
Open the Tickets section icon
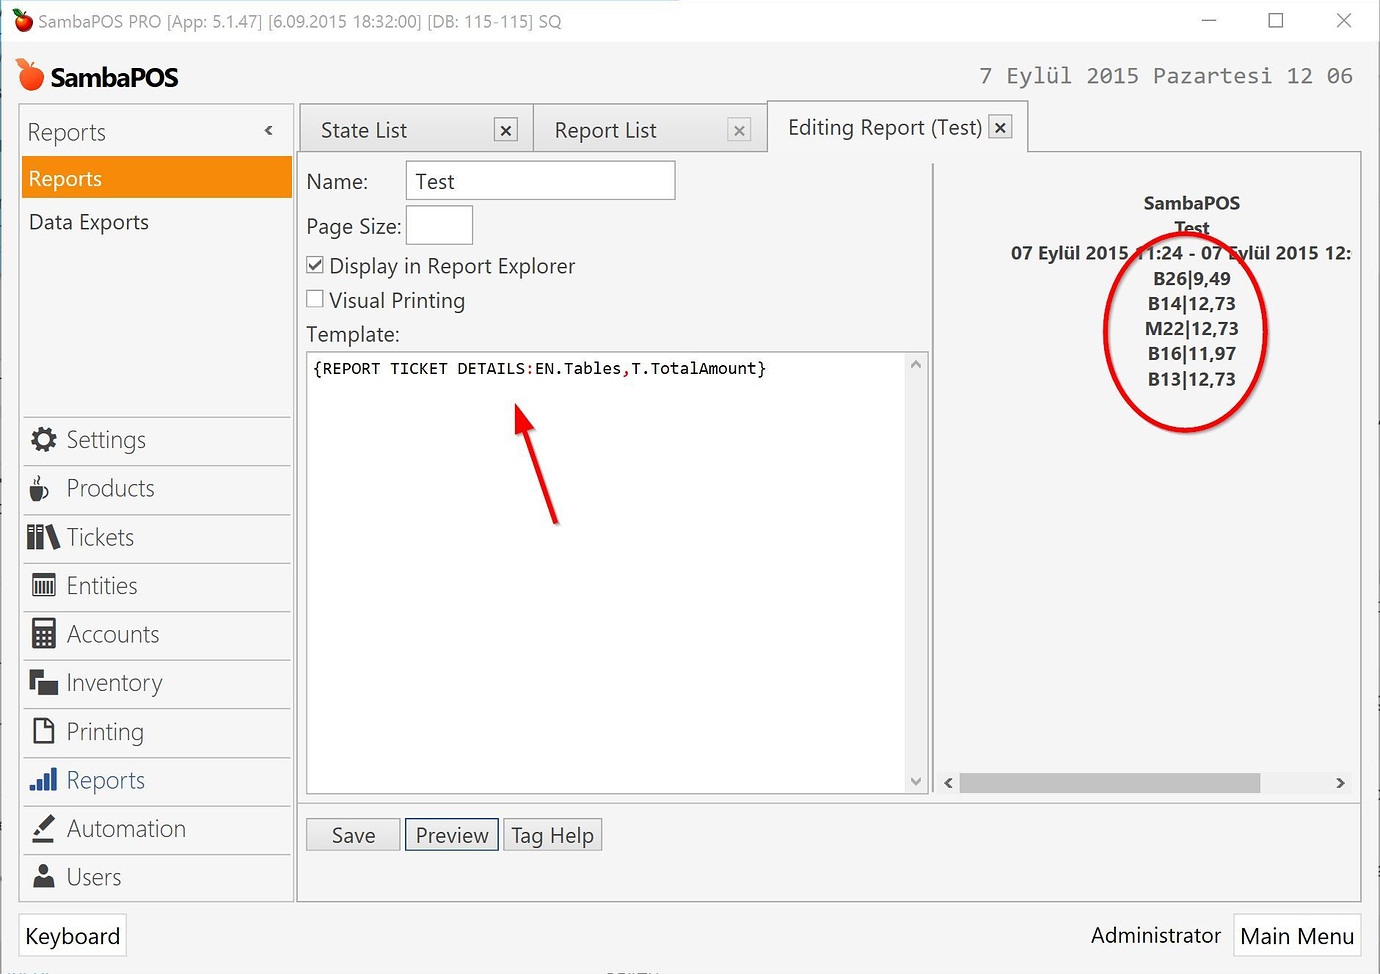point(42,537)
